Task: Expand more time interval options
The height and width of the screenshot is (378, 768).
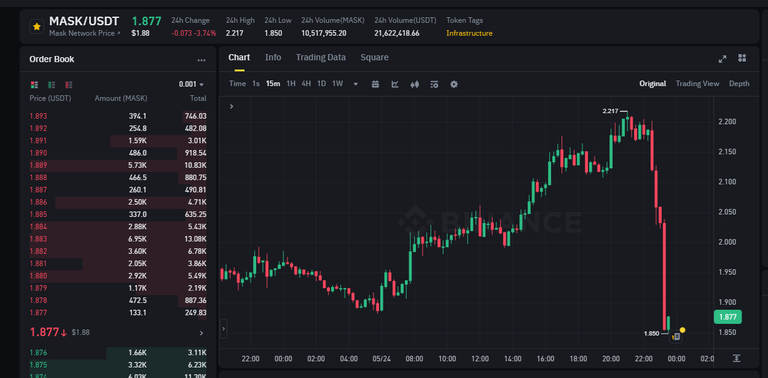Action: point(356,84)
